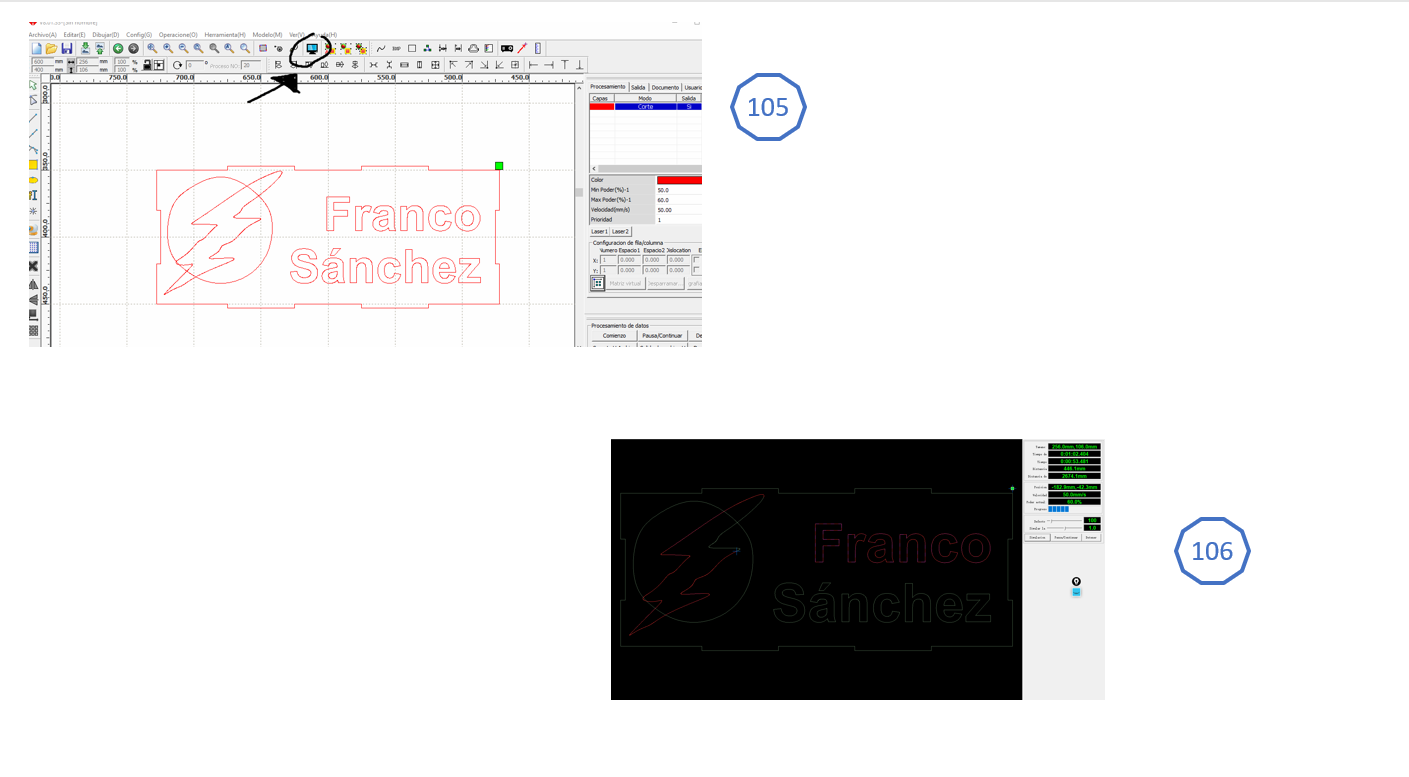The height and width of the screenshot is (777, 1409).
Task: Select the Laser2 tab
Action: (621, 231)
